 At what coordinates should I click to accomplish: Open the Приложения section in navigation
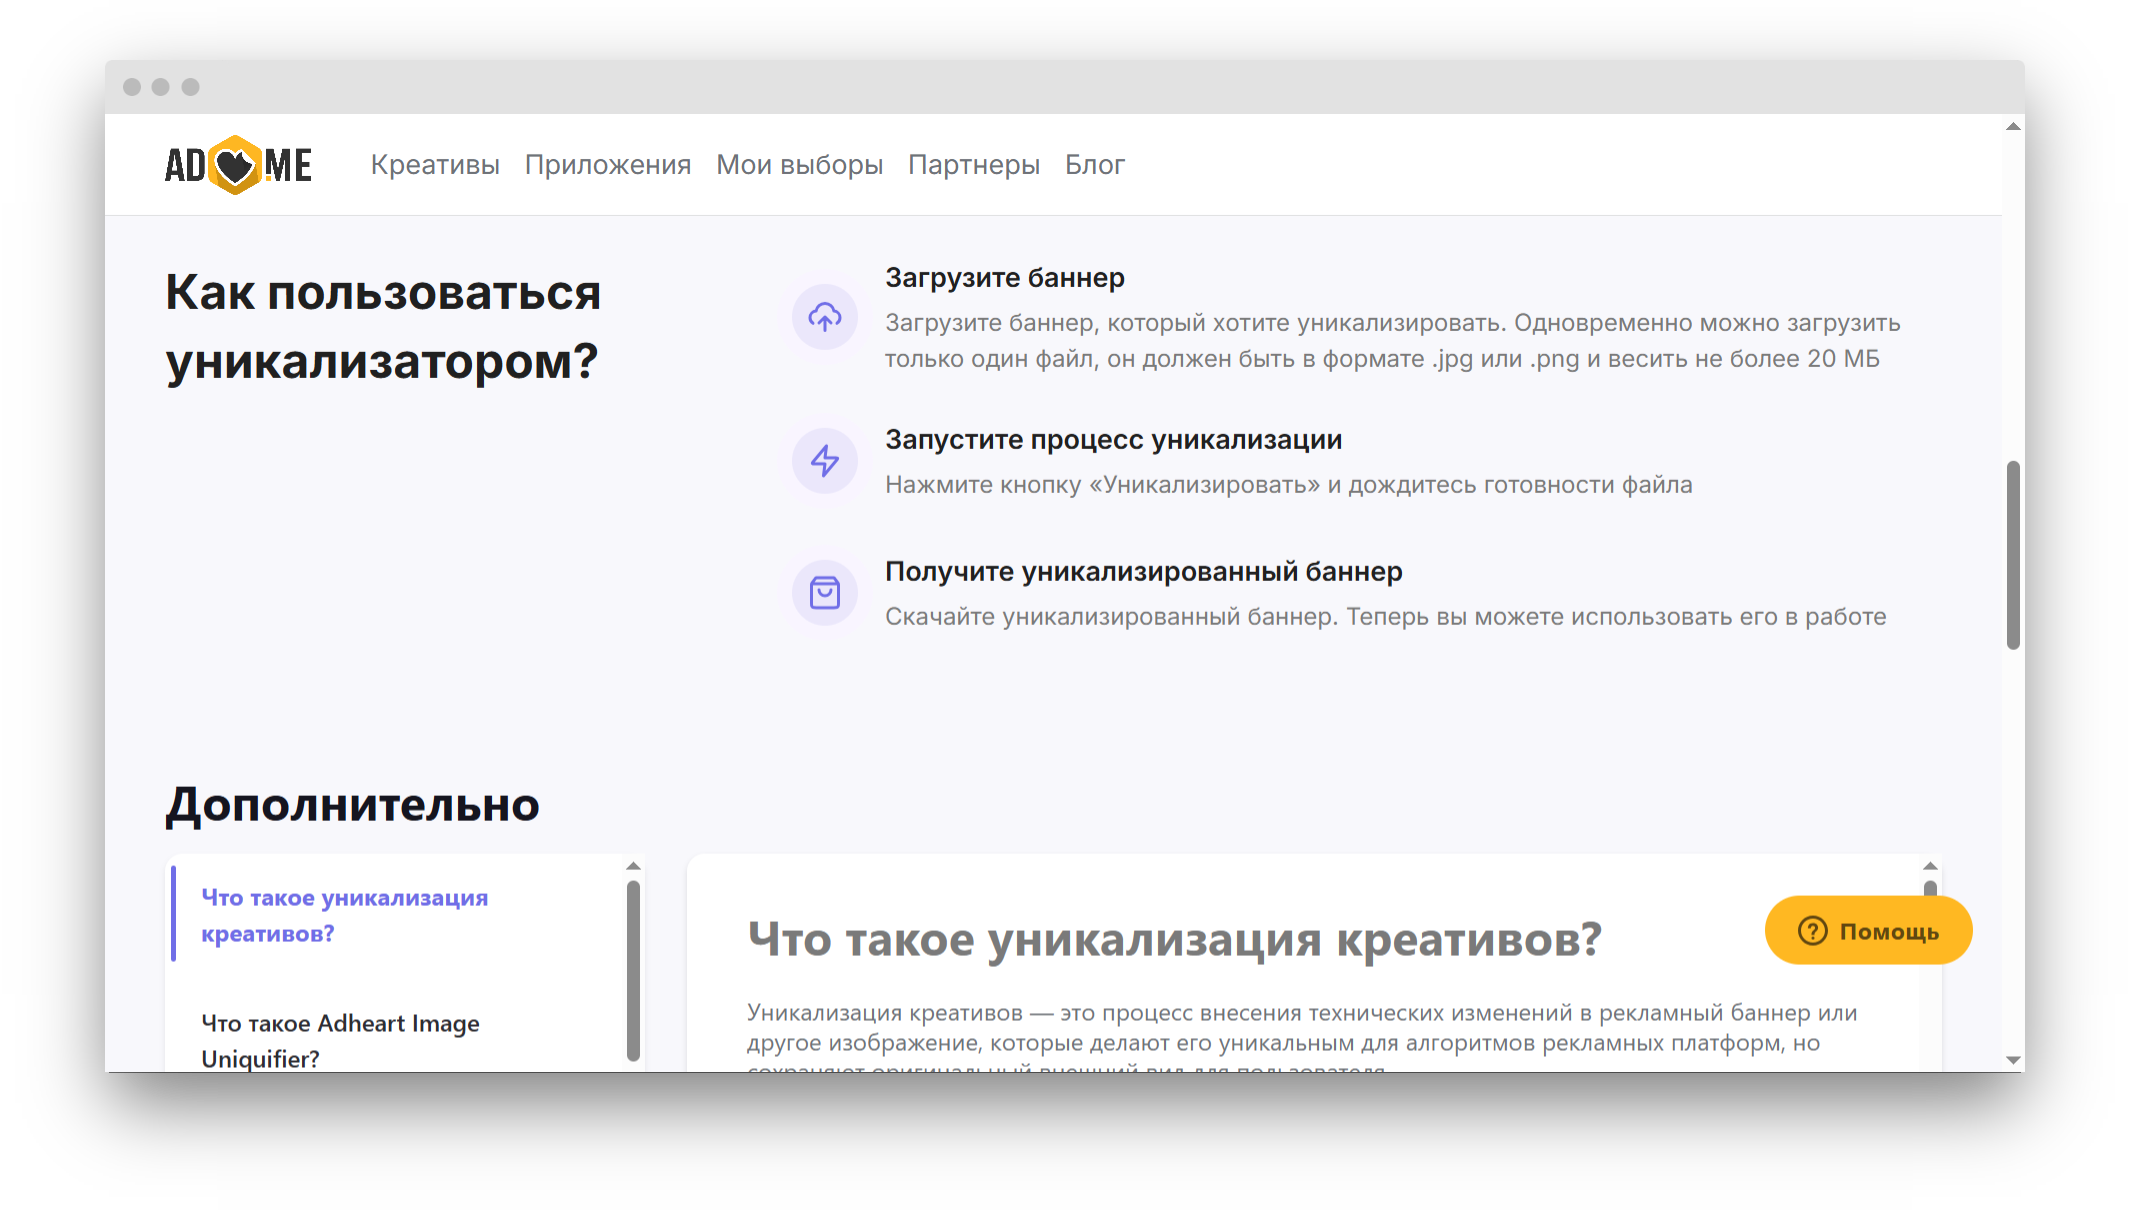pyautogui.click(x=607, y=164)
